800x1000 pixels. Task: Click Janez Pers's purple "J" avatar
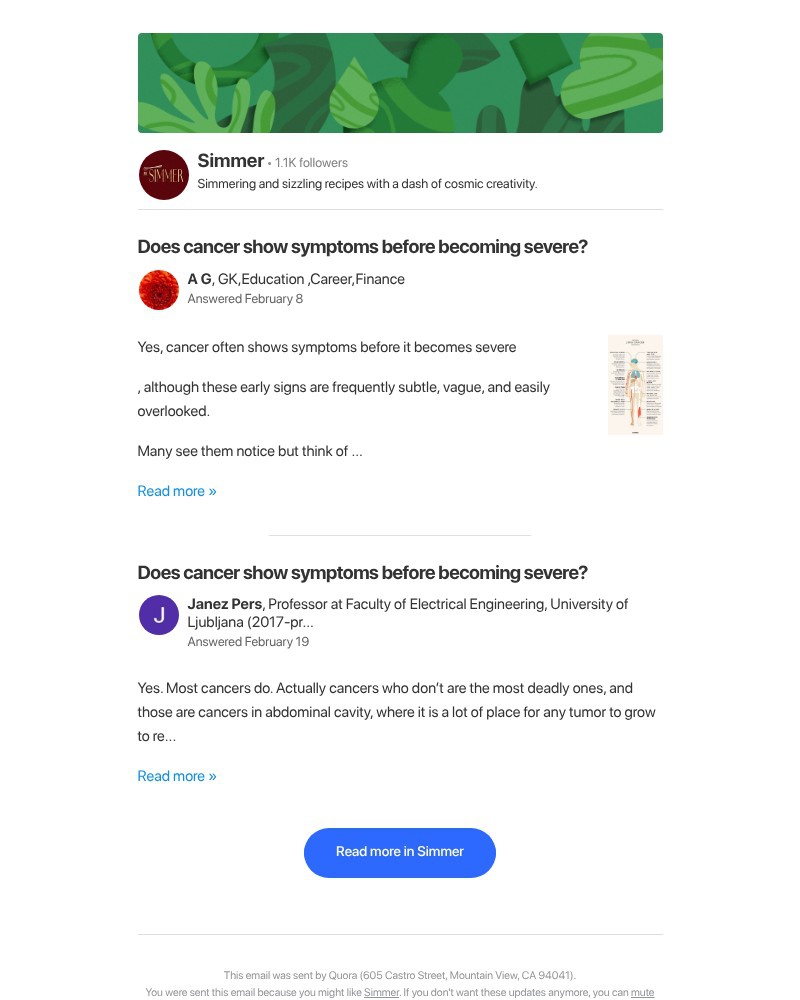(158, 615)
